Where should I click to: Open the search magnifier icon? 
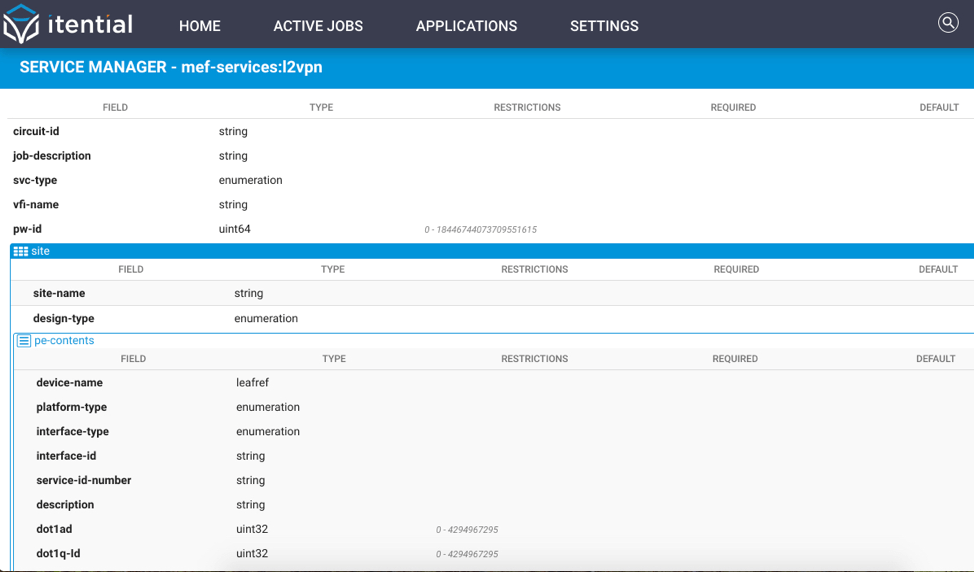coord(948,23)
